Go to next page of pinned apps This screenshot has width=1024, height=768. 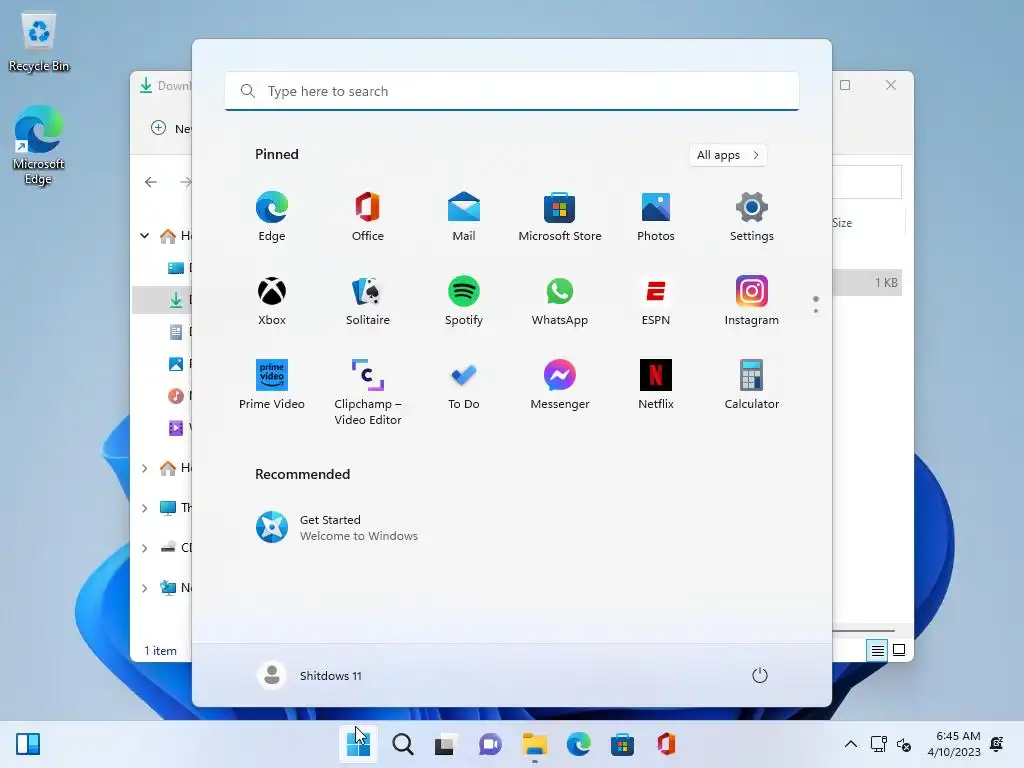pyautogui.click(x=816, y=311)
